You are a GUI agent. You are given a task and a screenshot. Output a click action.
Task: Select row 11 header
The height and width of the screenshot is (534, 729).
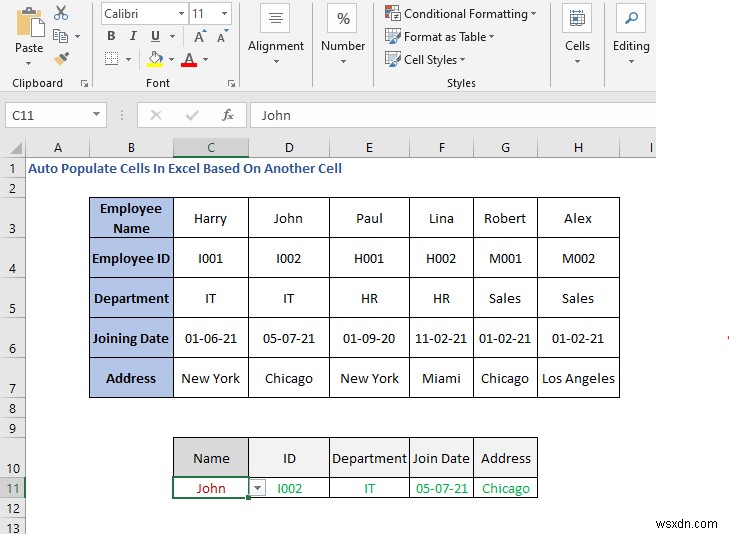(13, 488)
